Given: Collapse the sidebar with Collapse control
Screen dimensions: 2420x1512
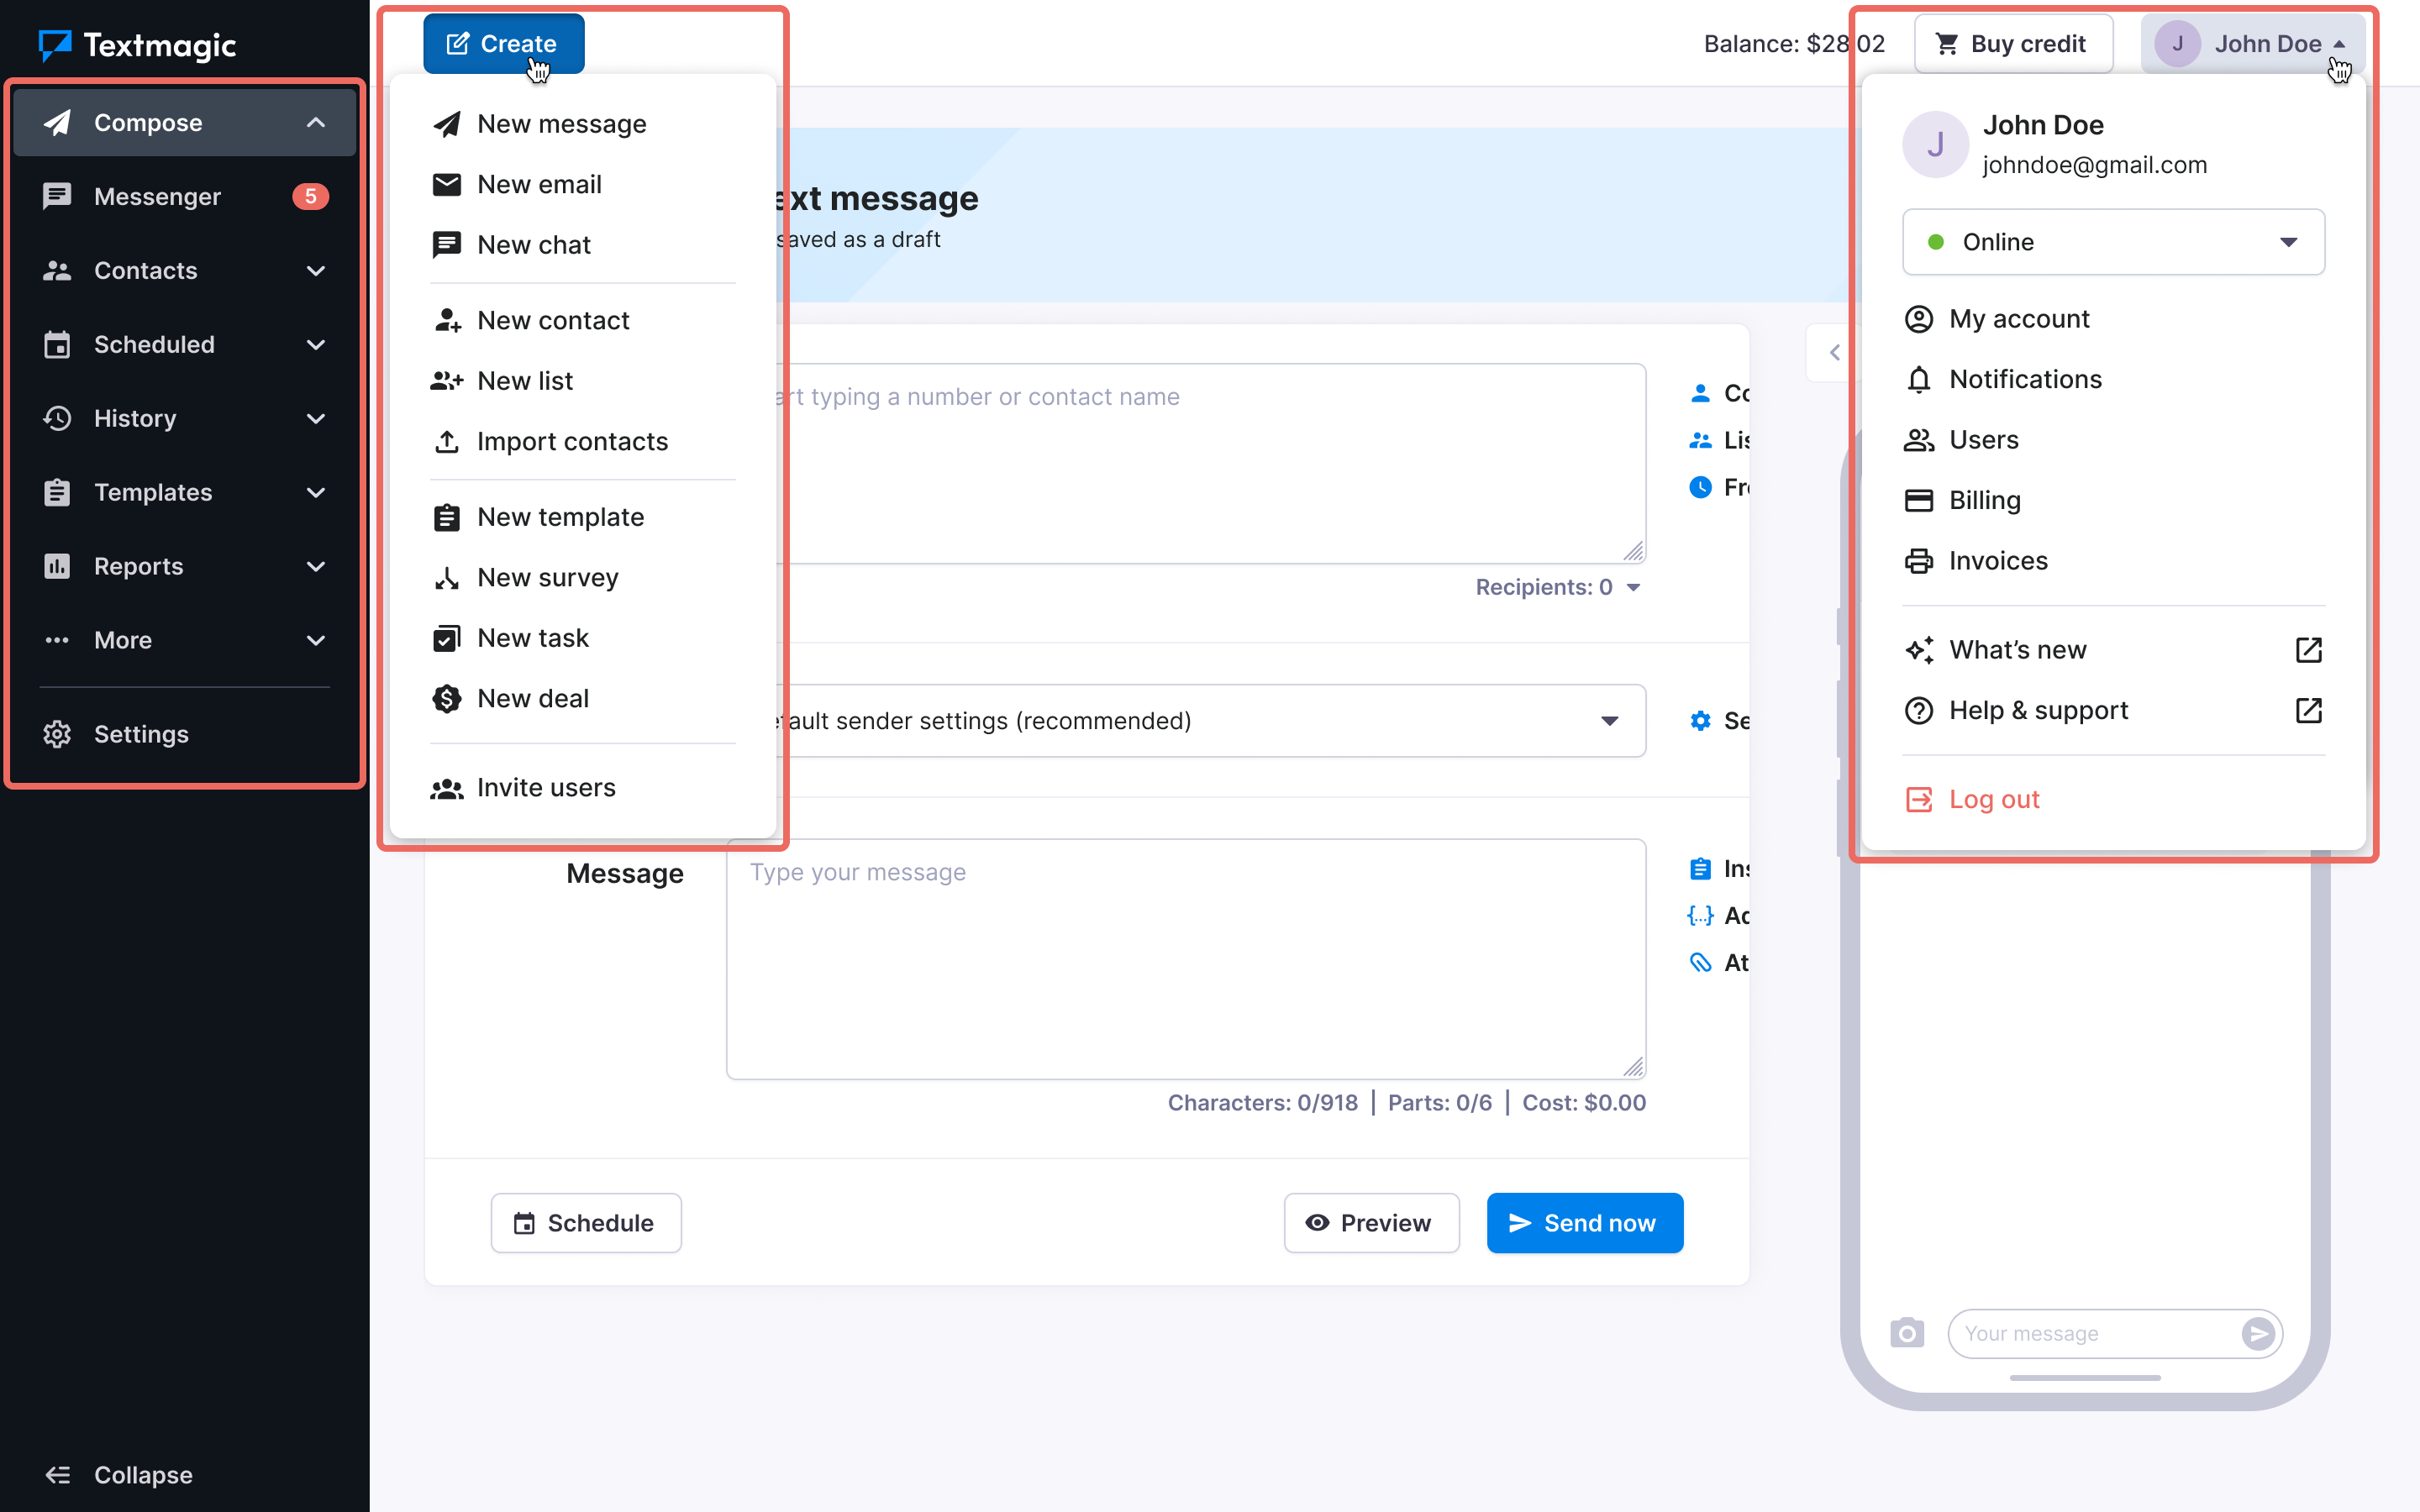Looking at the screenshot, I should [x=119, y=1474].
